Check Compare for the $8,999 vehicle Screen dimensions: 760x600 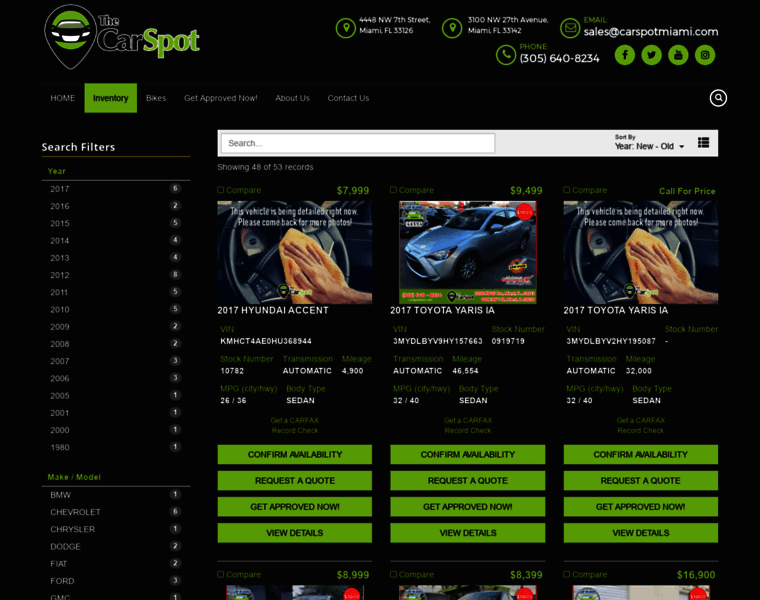221,574
